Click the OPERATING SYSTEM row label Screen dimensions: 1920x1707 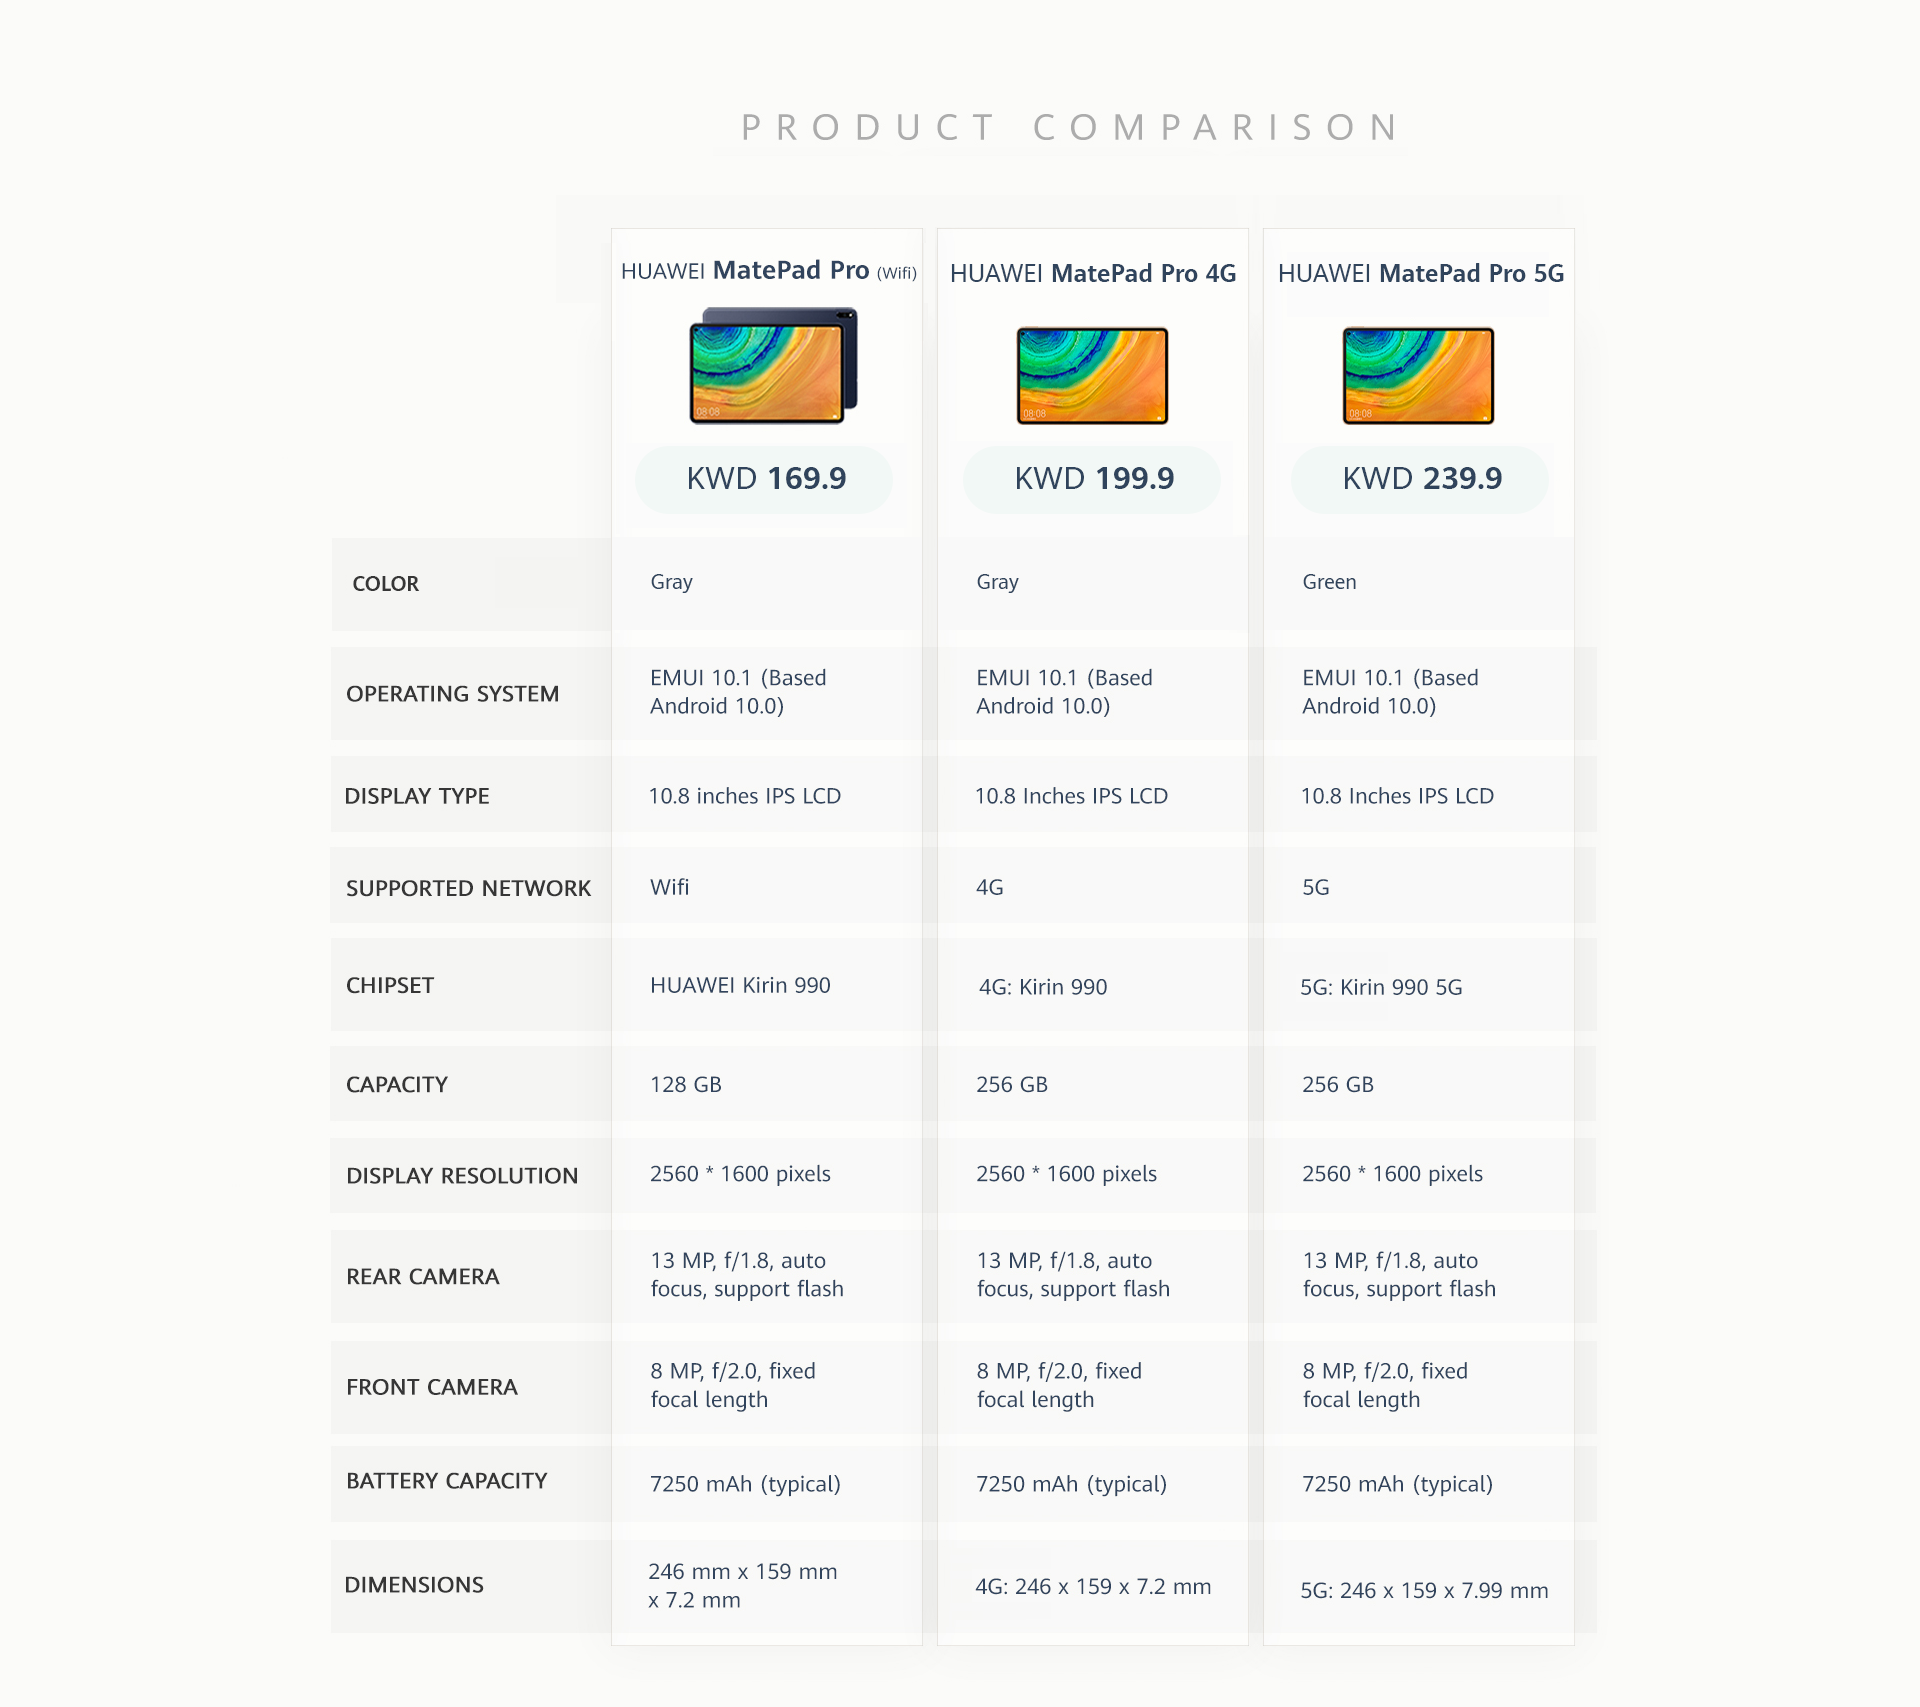pyautogui.click(x=452, y=694)
